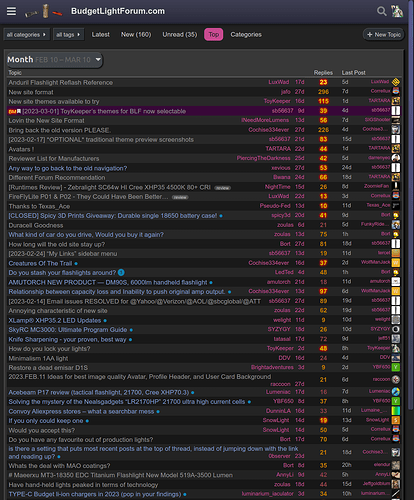414x500 pixels.
Task: Click the New Topic button
Action: coord(384,35)
